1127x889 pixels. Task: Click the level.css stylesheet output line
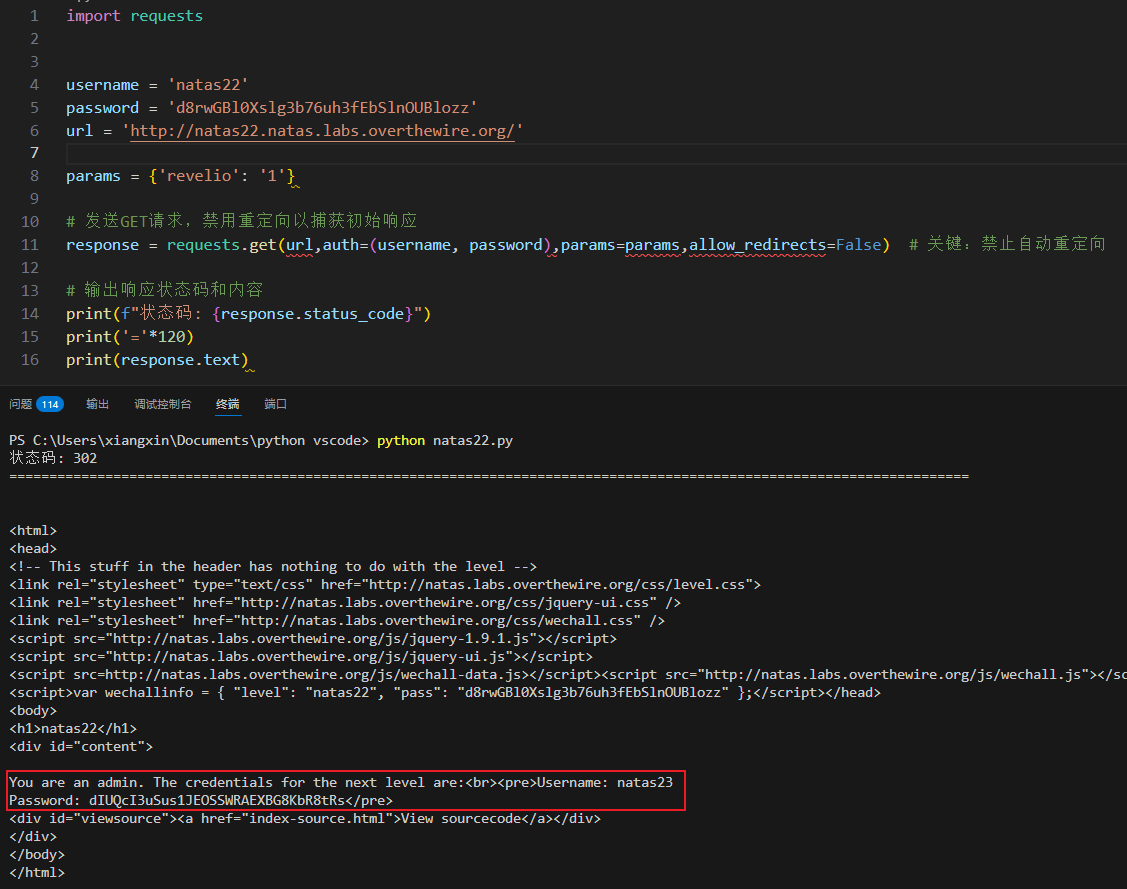(x=385, y=584)
